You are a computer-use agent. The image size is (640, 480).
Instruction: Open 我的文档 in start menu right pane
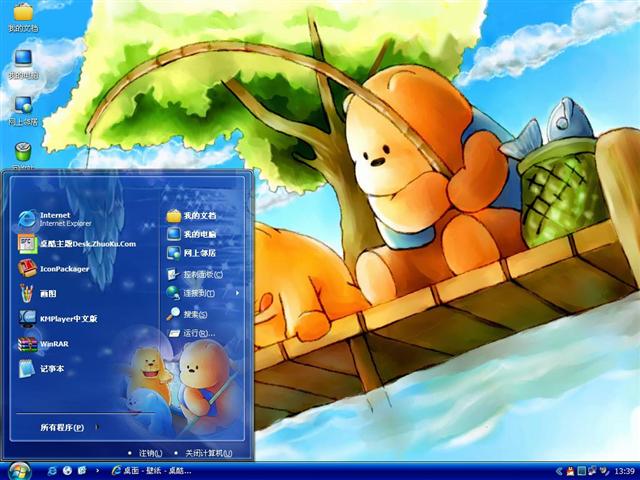click(191, 216)
